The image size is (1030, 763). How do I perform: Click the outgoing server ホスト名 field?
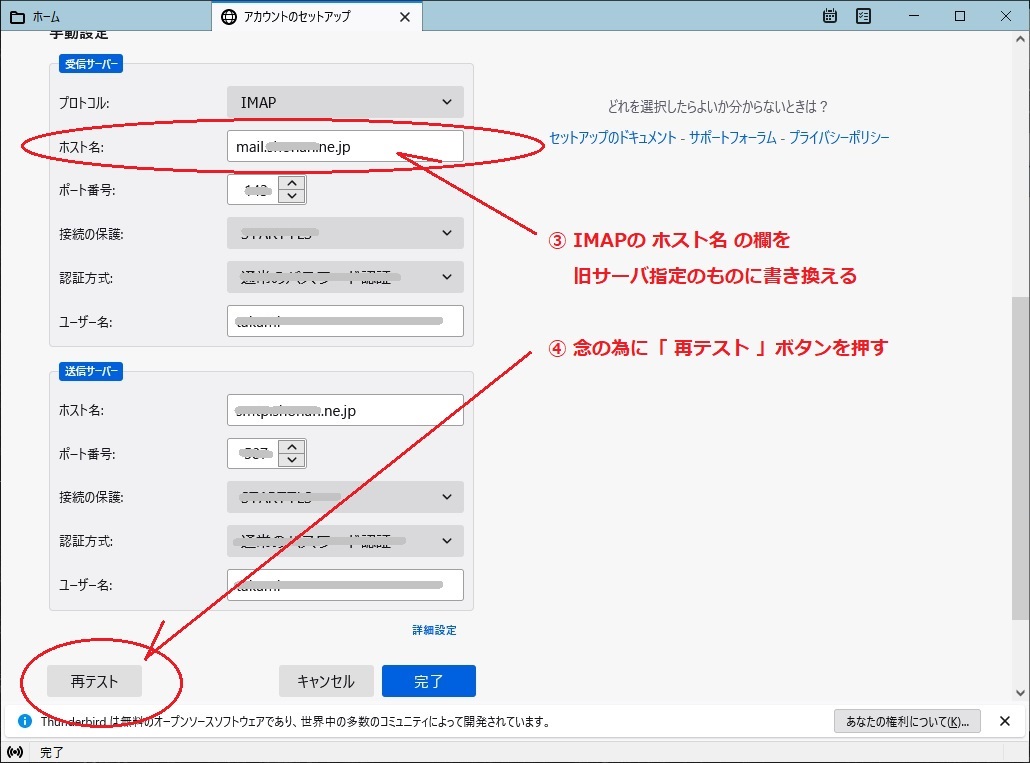(345, 410)
